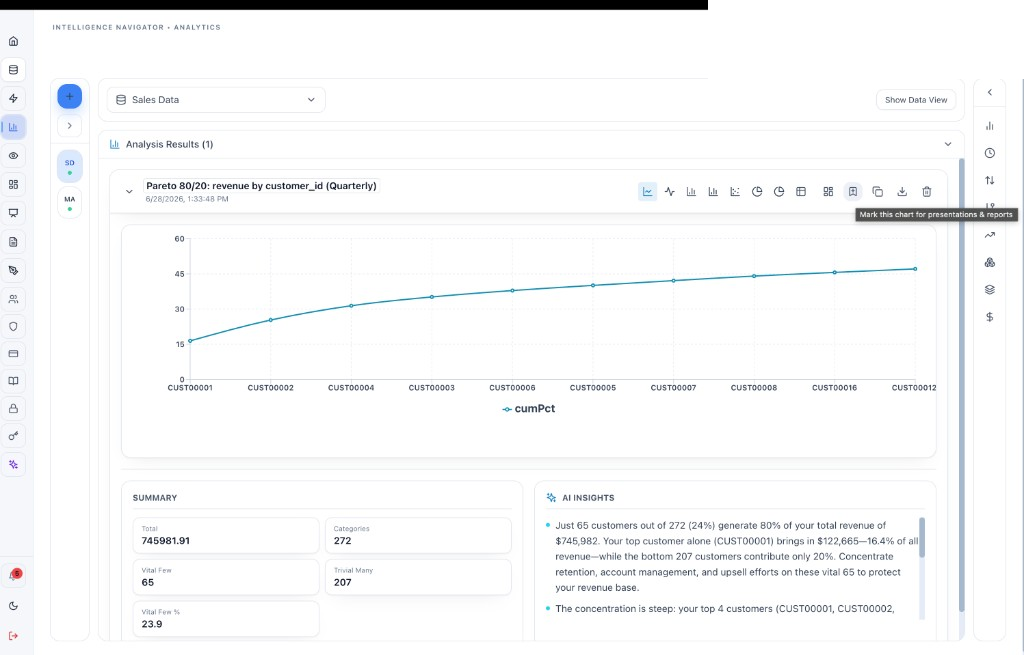The image size is (1024, 655).
Task: Open the presentation screen sidebar icon
Action: coord(13,213)
